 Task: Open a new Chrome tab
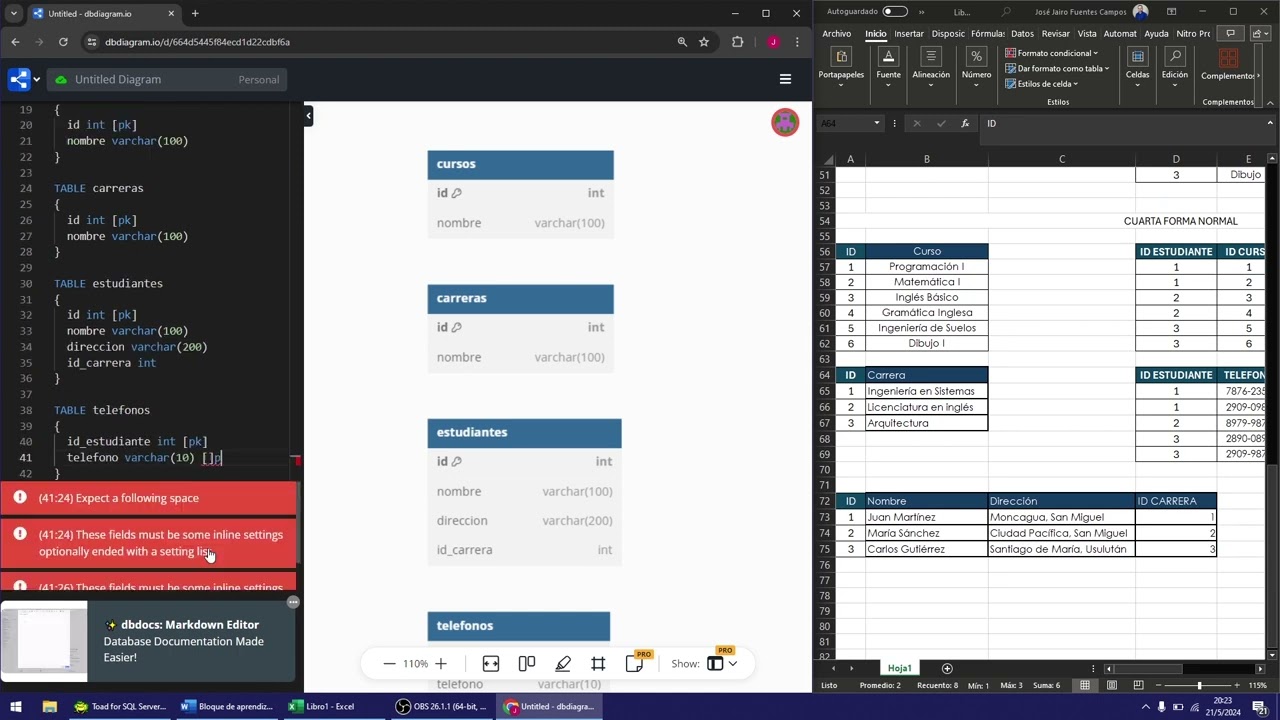(195, 13)
